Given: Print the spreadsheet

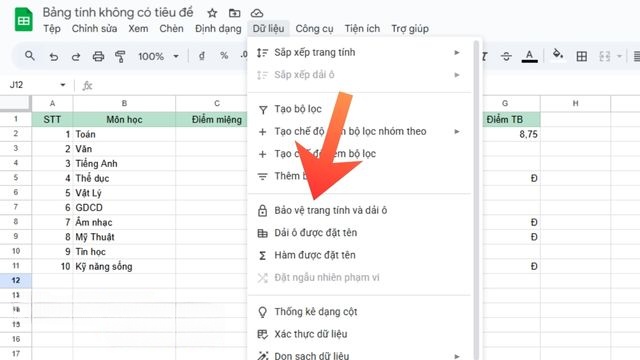Looking at the screenshot, I should coord(98,56).
